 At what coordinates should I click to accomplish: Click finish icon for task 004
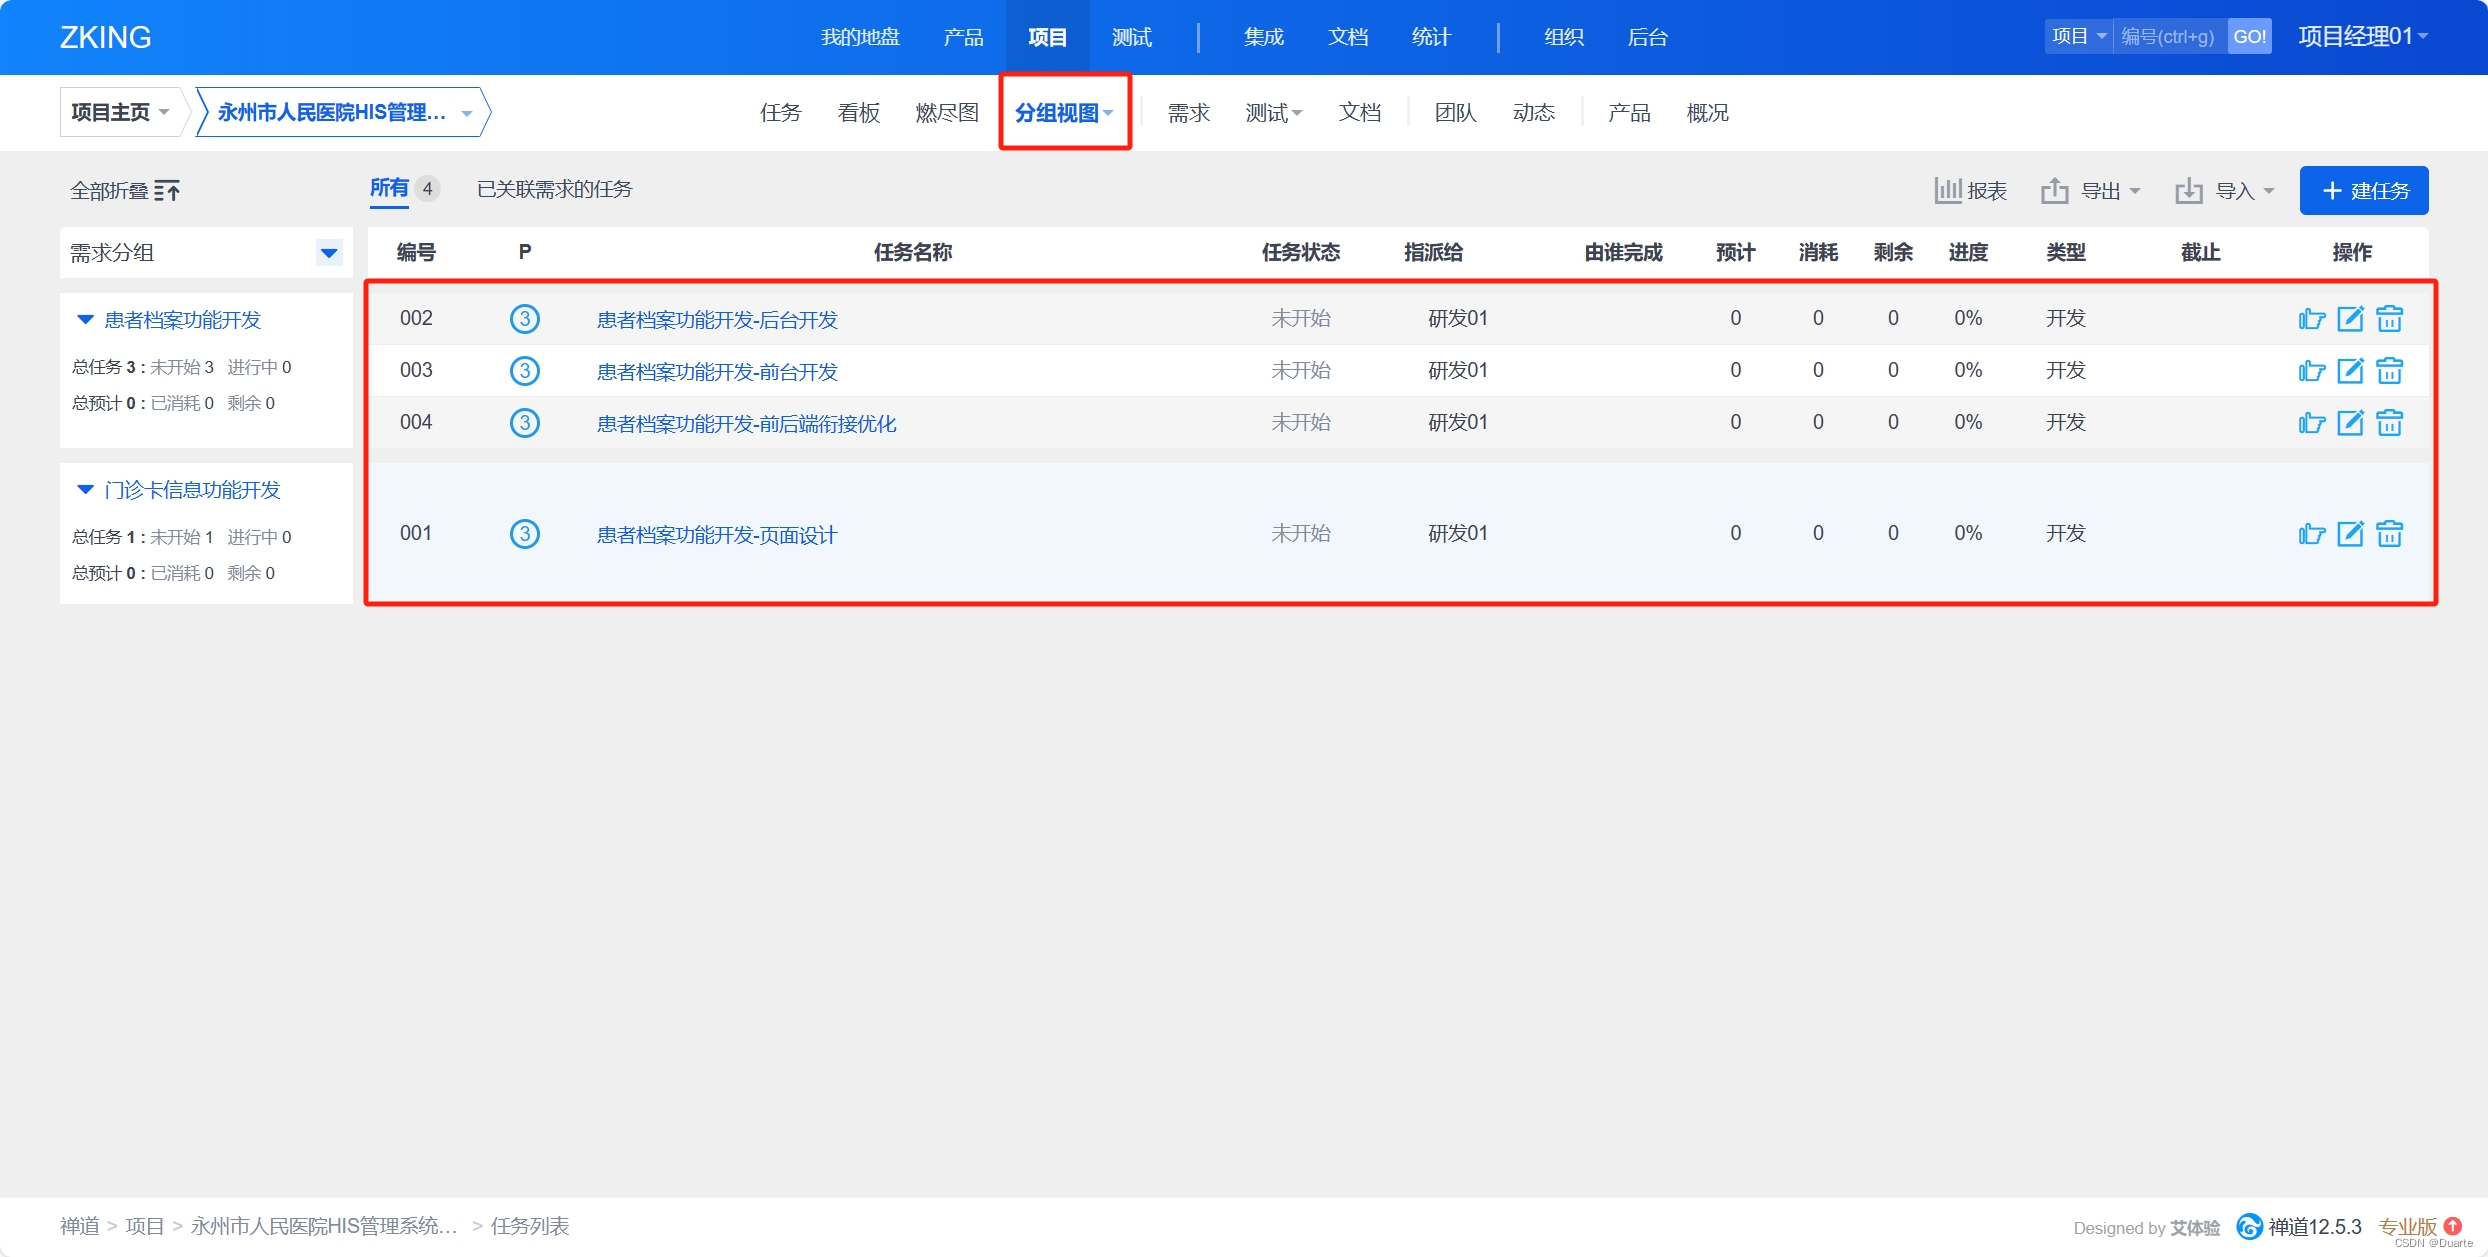[2311, 423]
